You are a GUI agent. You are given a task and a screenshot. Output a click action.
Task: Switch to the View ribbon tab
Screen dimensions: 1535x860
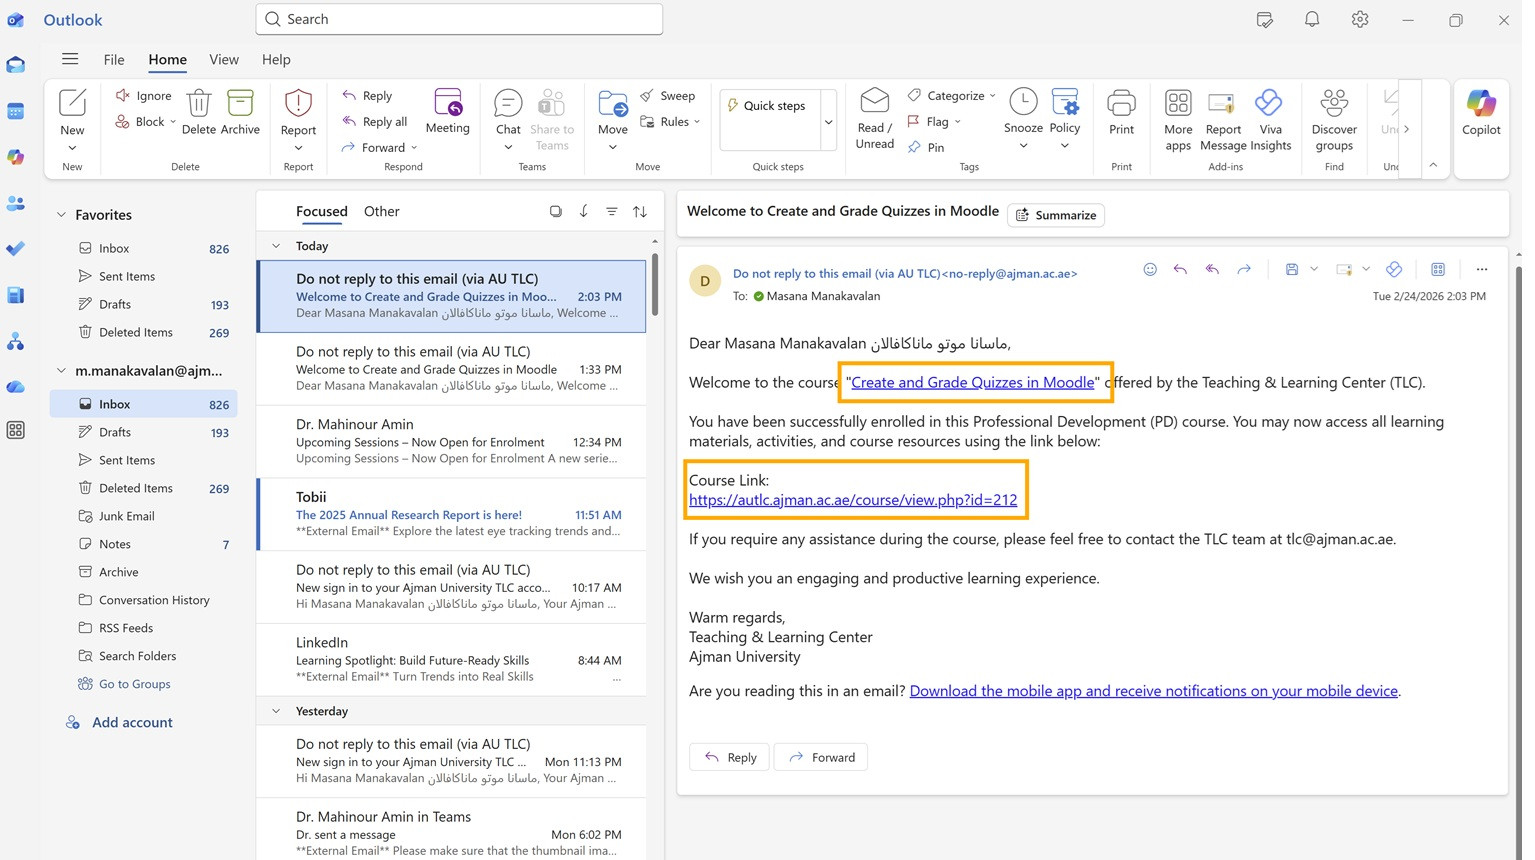point(224,60)
